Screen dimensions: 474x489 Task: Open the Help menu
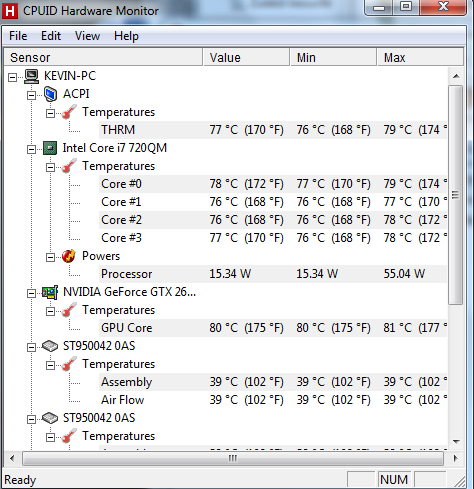(126, 36)
